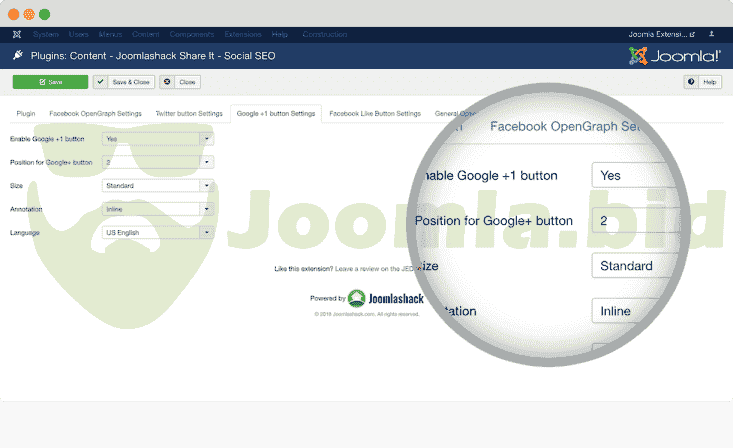Click the plug icon beside the Plugins title
This screenshot has width=733, height=448.
tap(18, 55)
